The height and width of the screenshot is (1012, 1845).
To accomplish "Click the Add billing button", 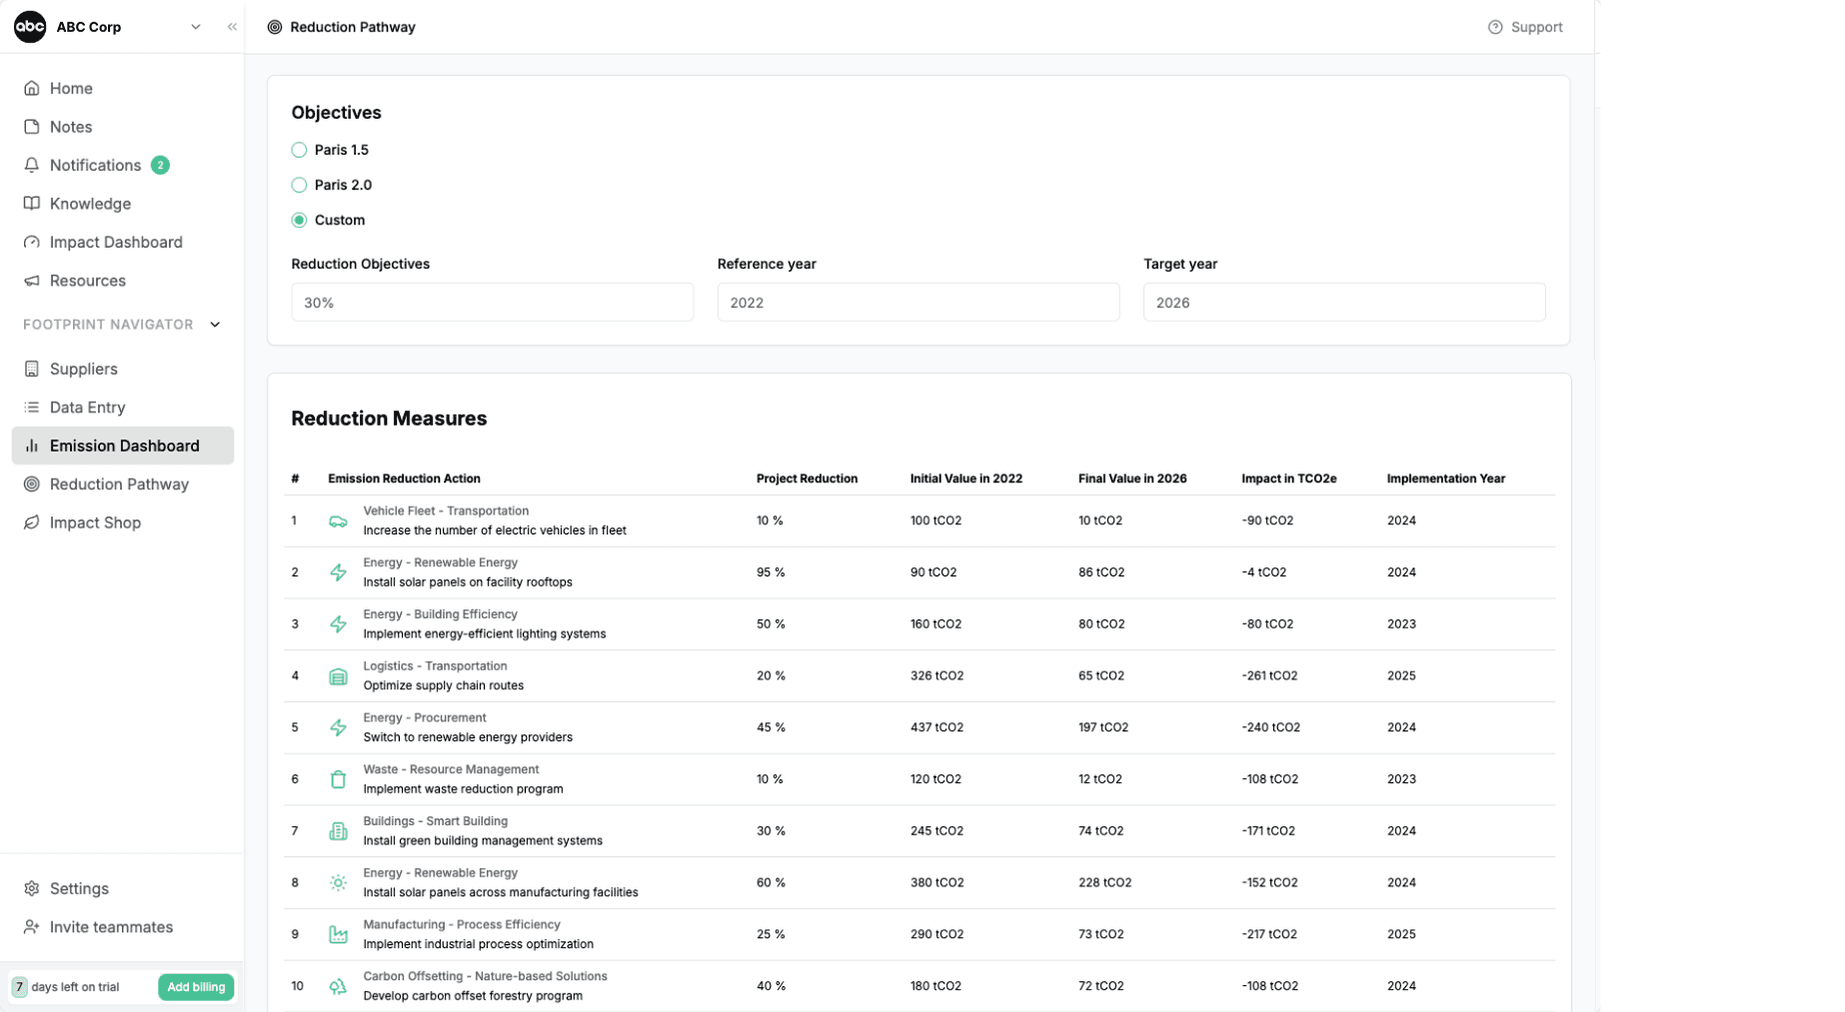I will click(196, 987).
